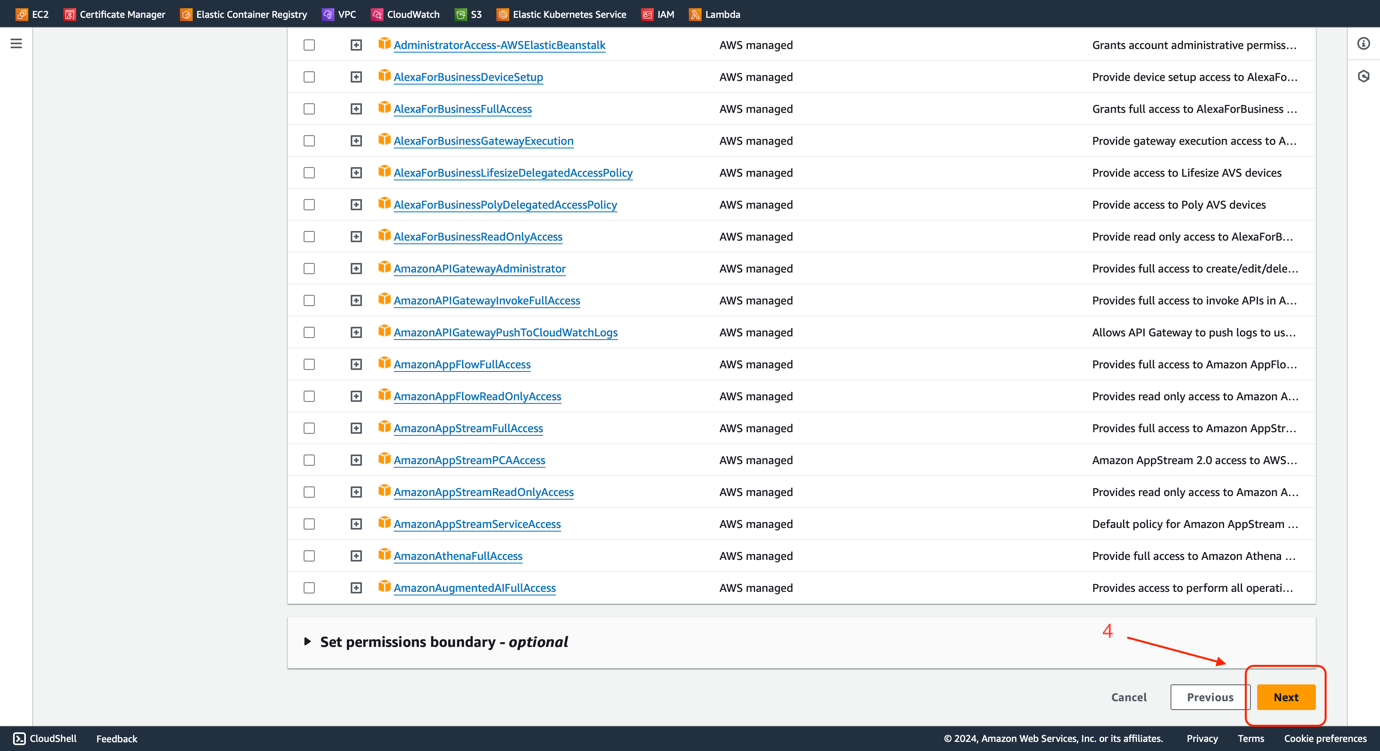1380x751 pixels.
Task: Click the Previous button
Action: click(x=1210, y=697)
